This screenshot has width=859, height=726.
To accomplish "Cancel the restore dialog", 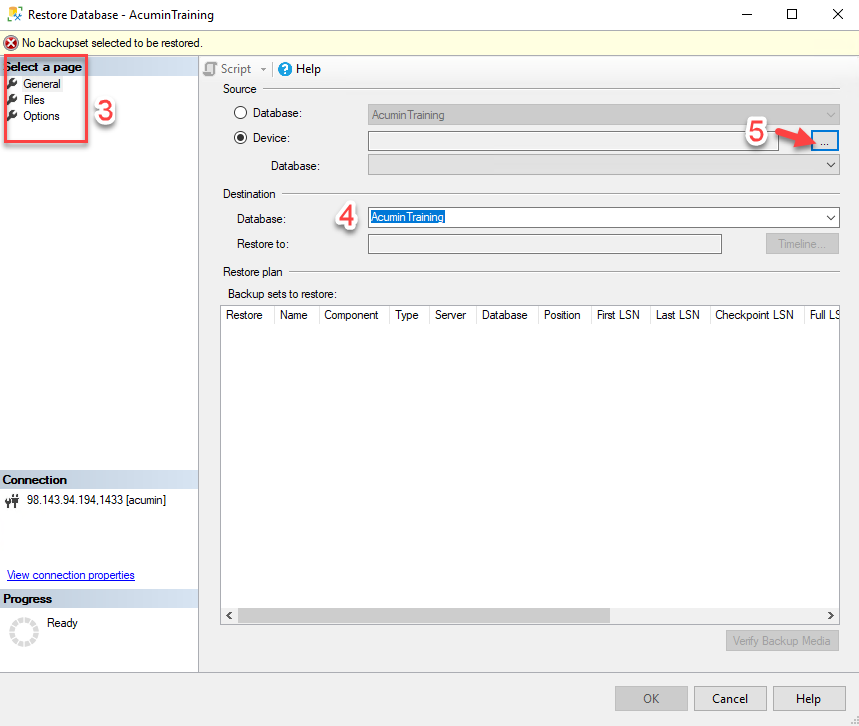I will (x=730, y=699).
